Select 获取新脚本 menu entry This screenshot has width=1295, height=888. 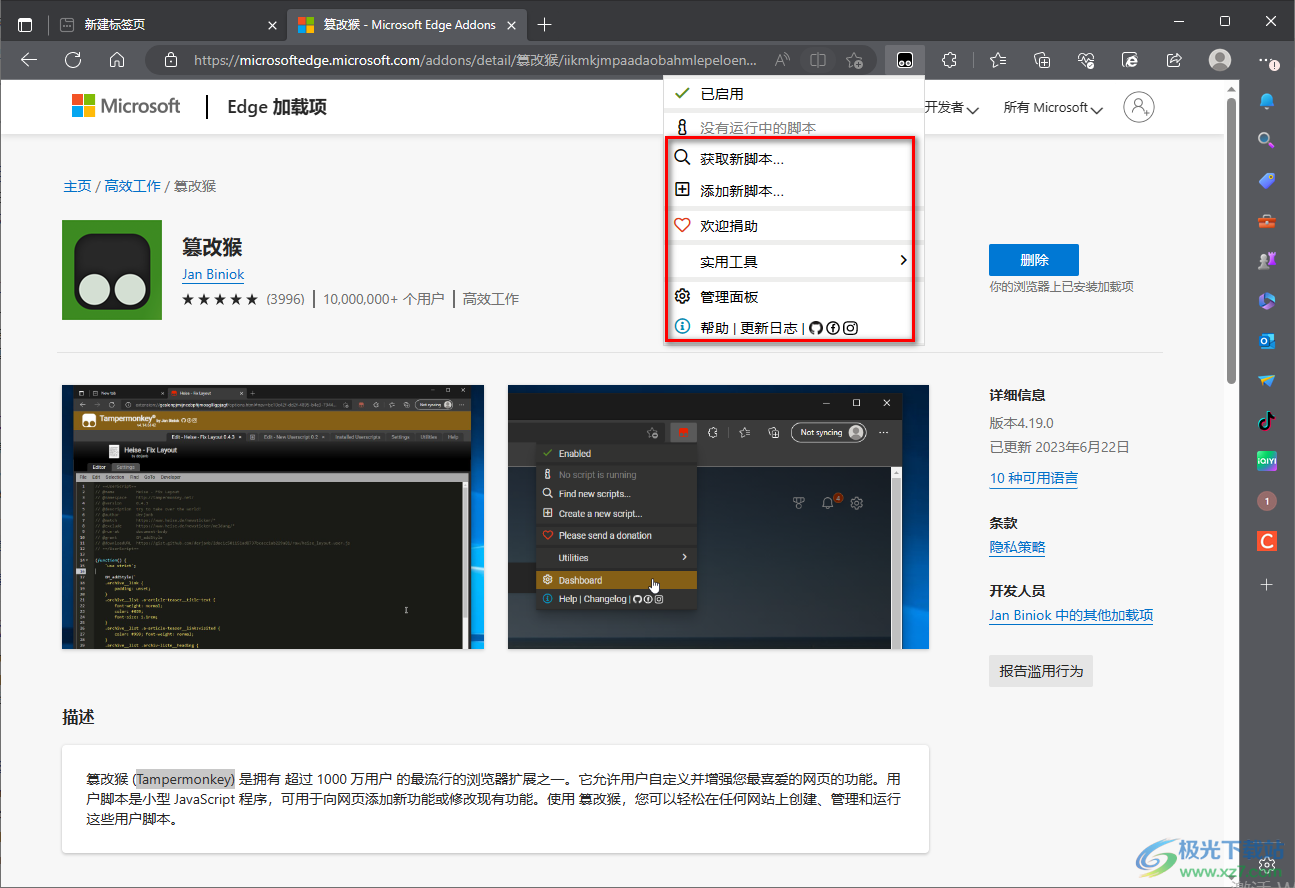[794, 159]
